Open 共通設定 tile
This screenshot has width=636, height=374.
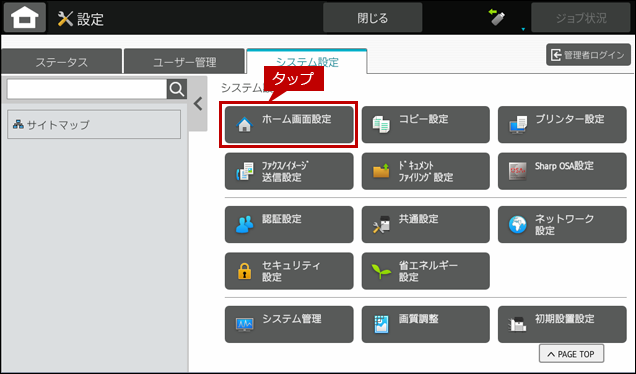tap(425, 224)
